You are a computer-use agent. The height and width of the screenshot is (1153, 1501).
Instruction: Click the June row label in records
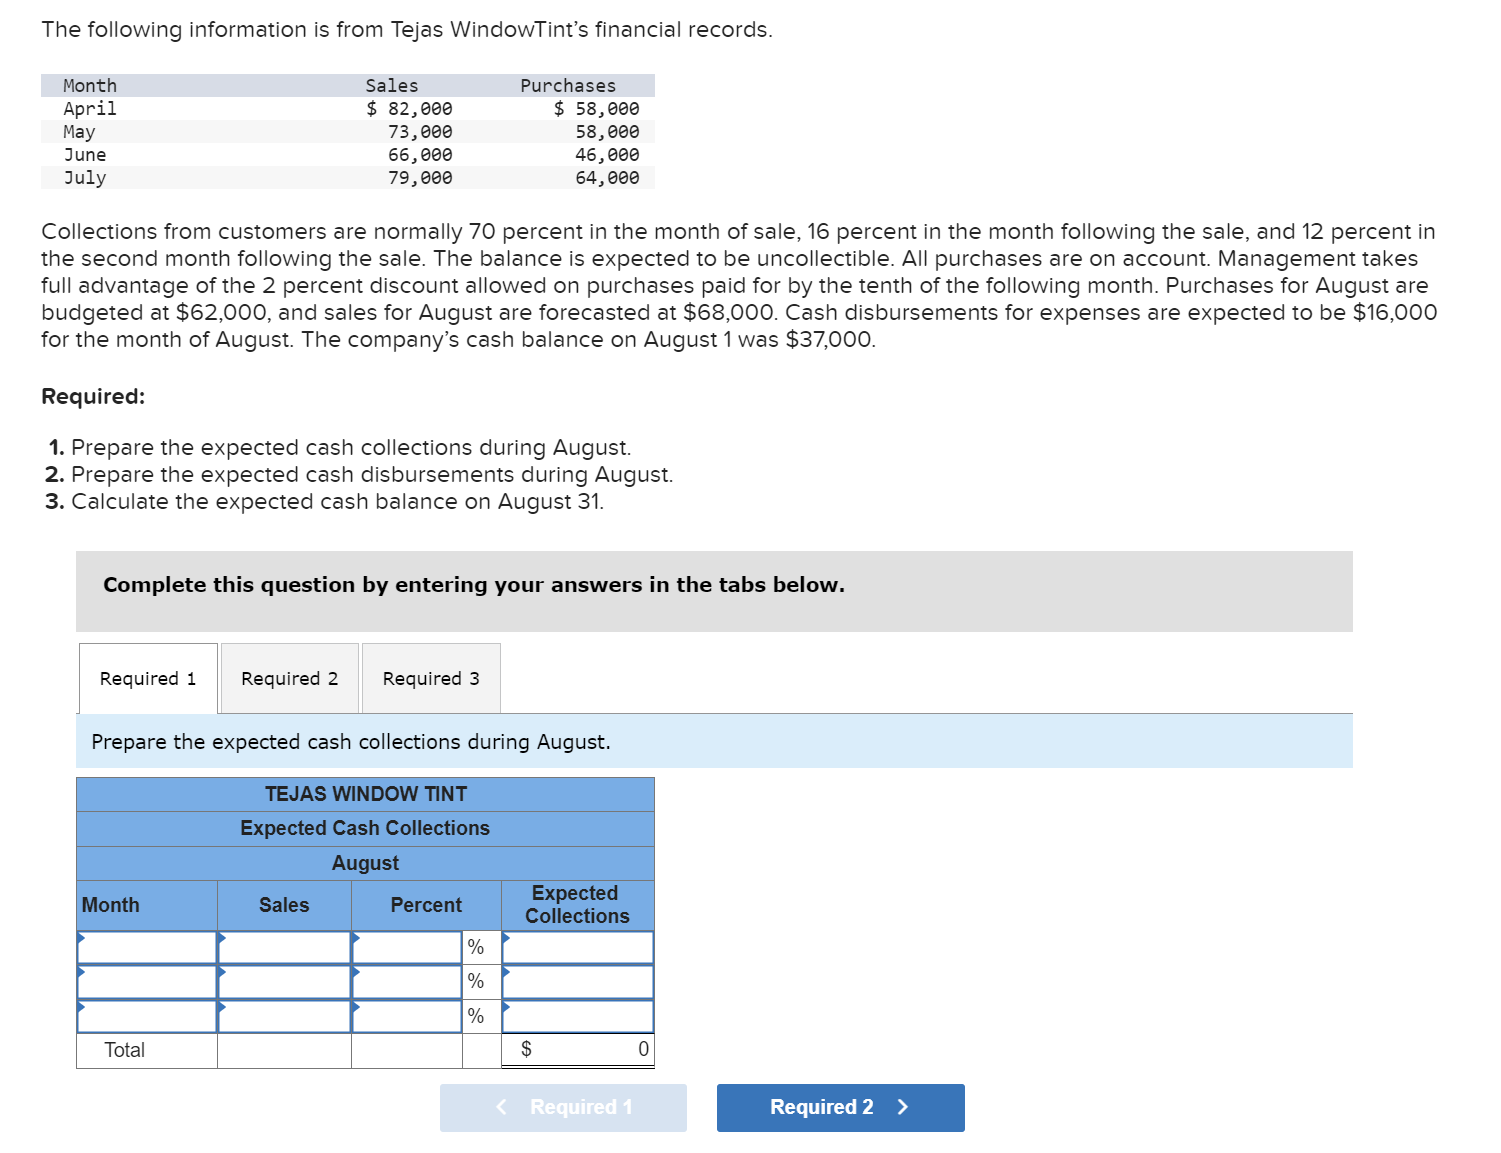click(85, 154)
